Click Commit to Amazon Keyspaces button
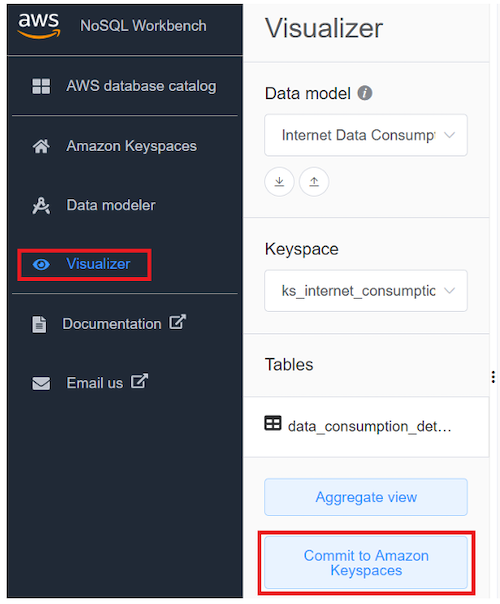 tap(366, 563)
